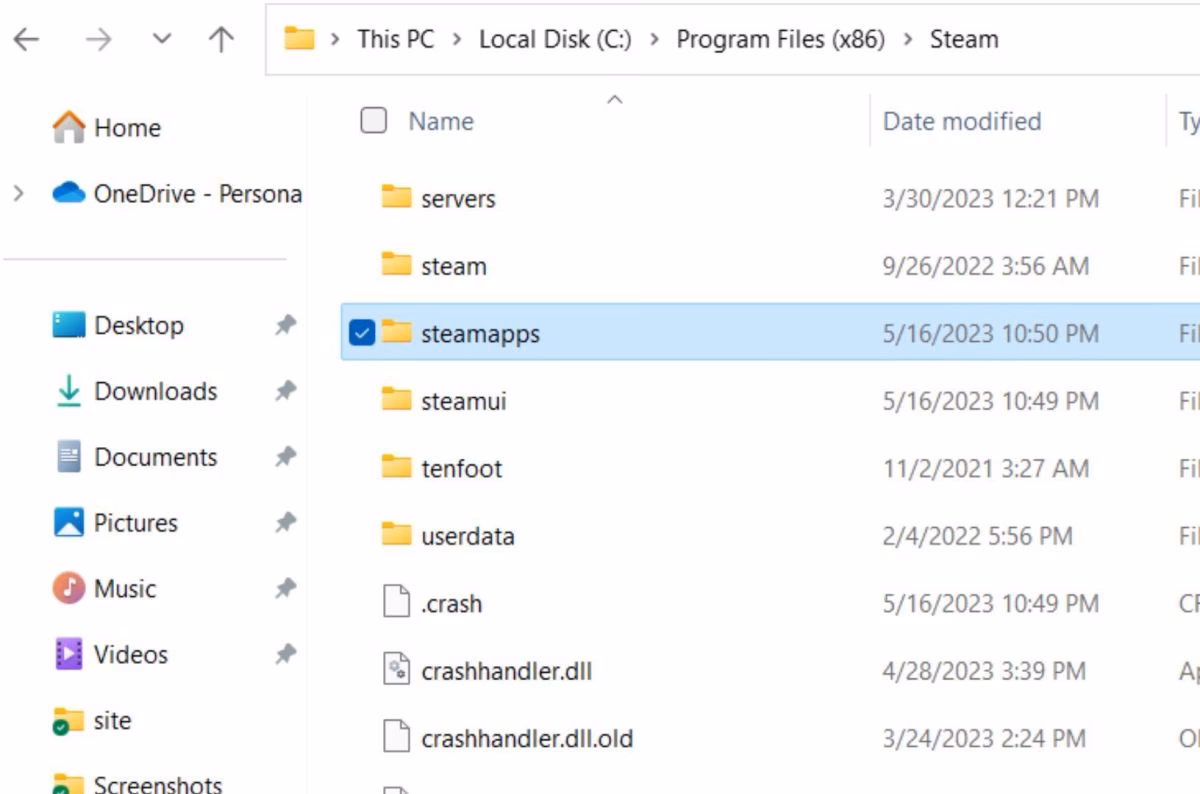Select the tenfoot folder
This screenshot has width=1200, height=794.
(462, 469)
